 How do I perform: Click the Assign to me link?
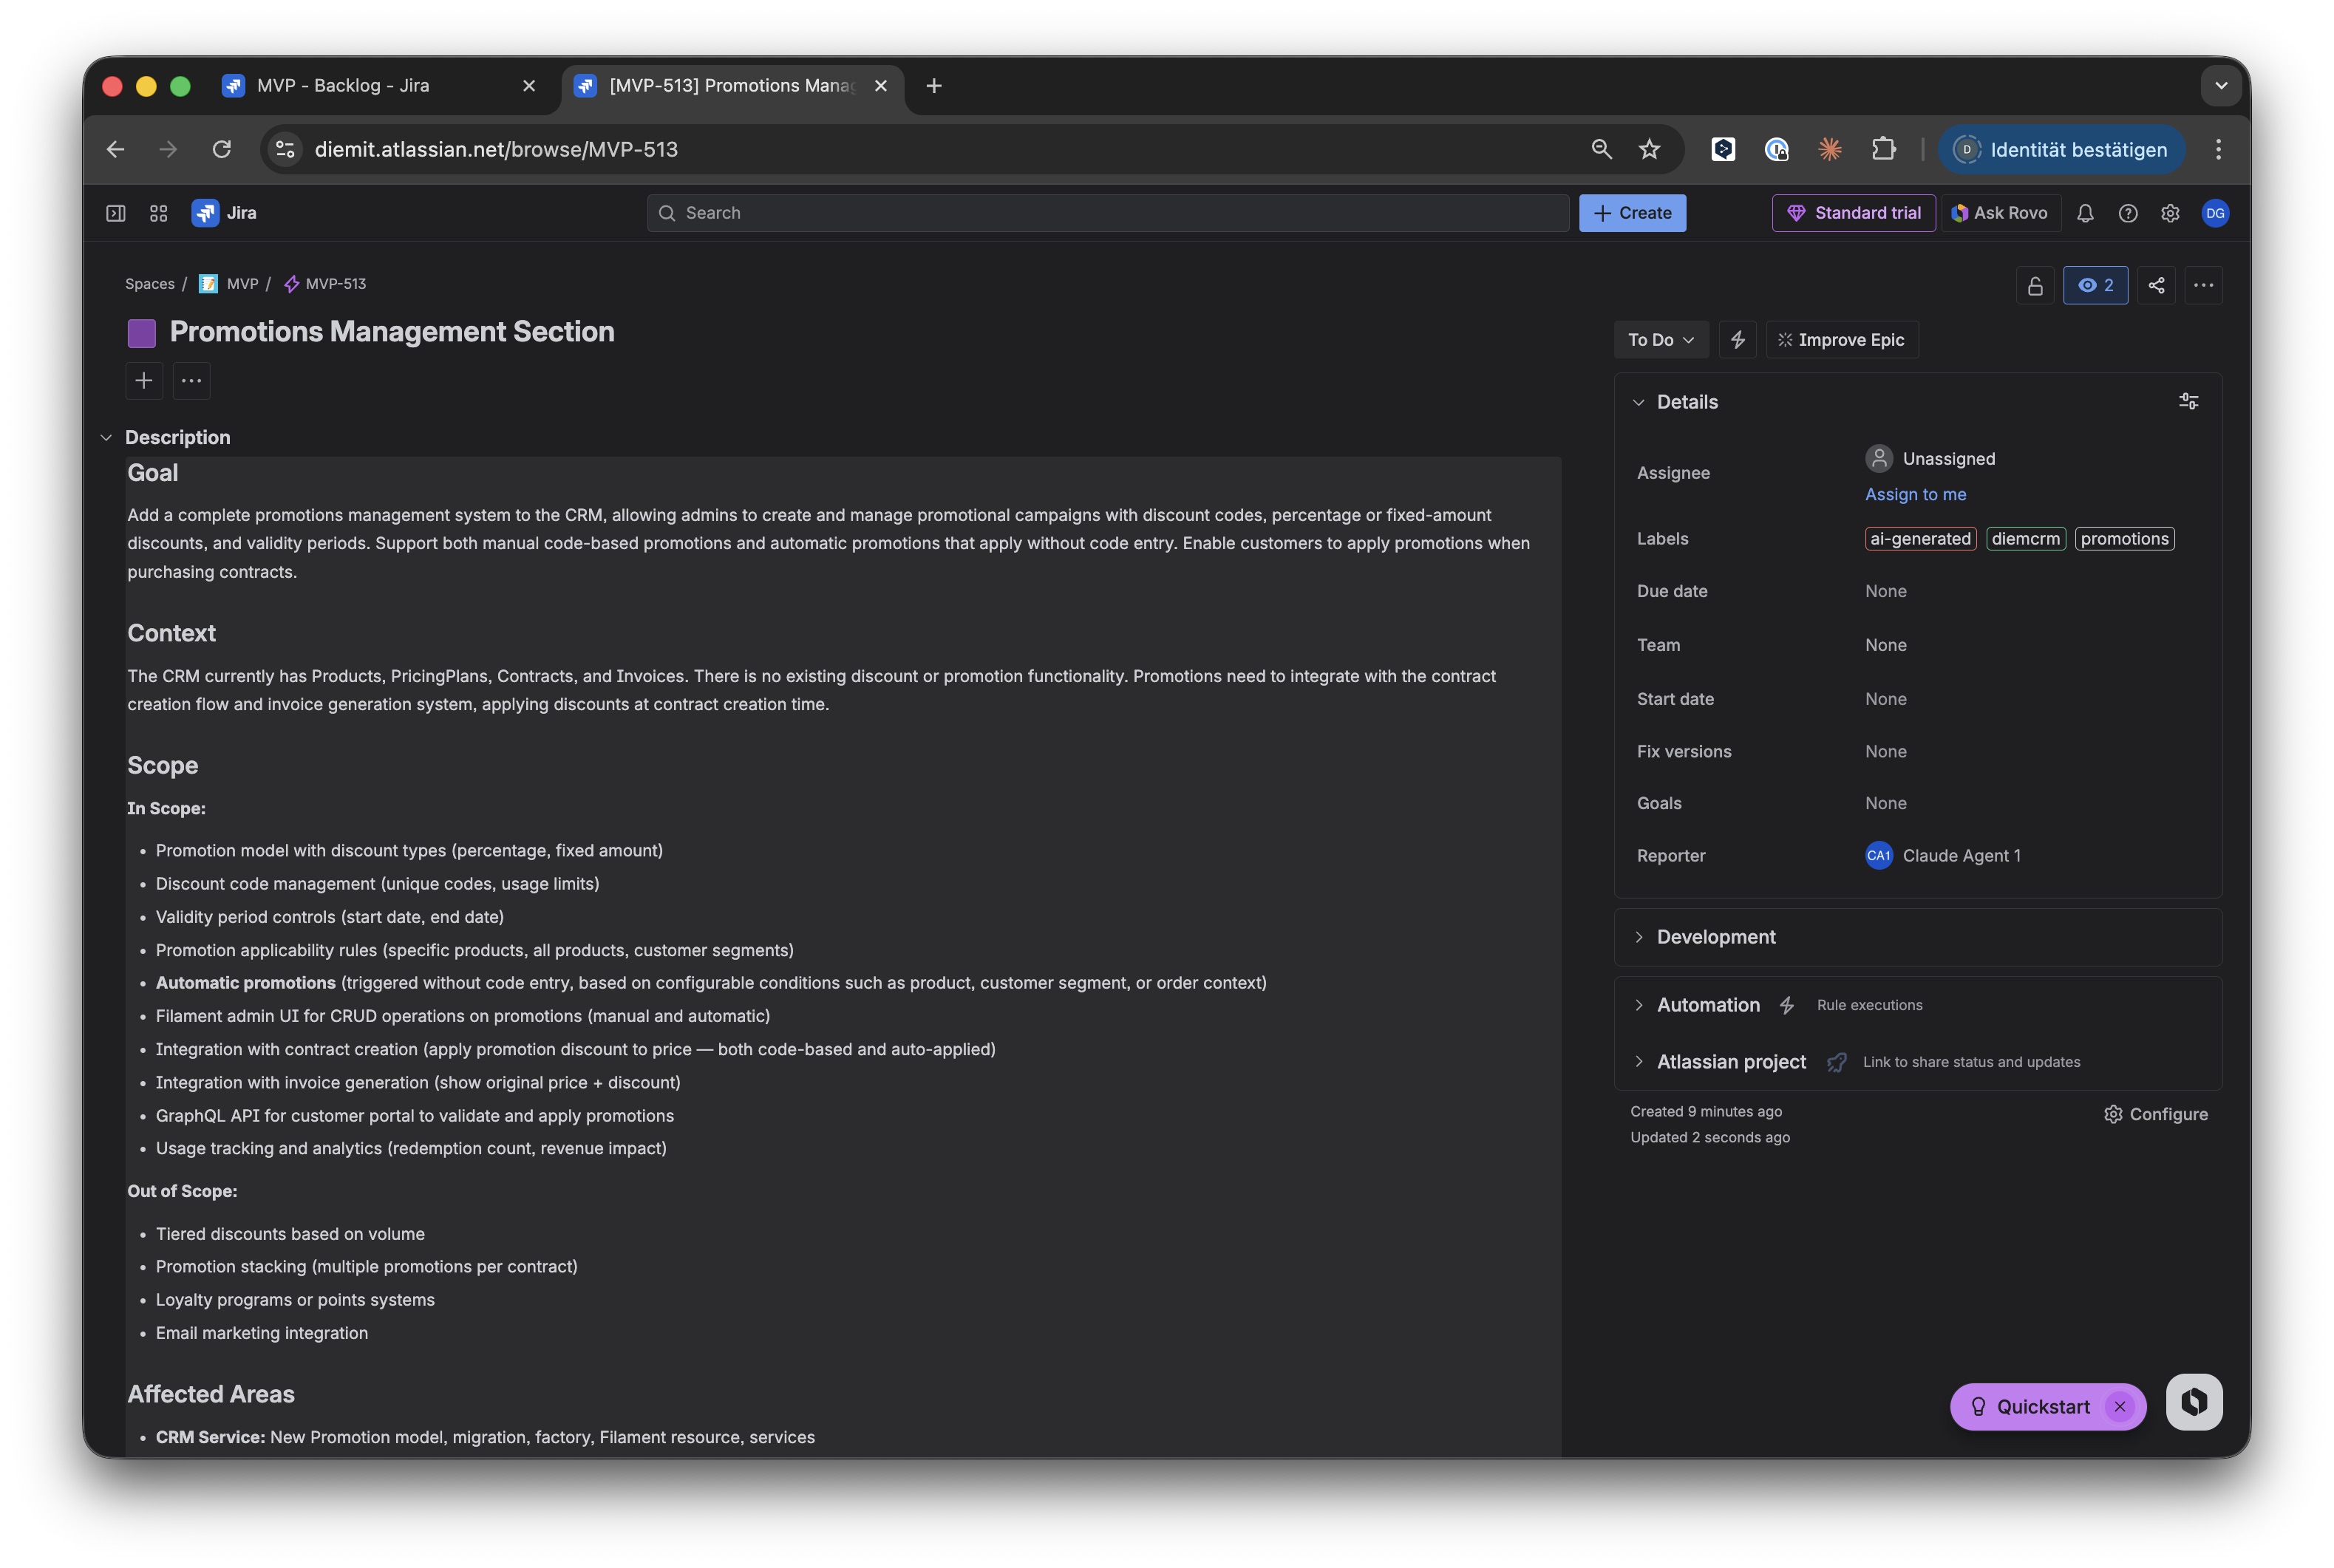[x=1914, y=494]
